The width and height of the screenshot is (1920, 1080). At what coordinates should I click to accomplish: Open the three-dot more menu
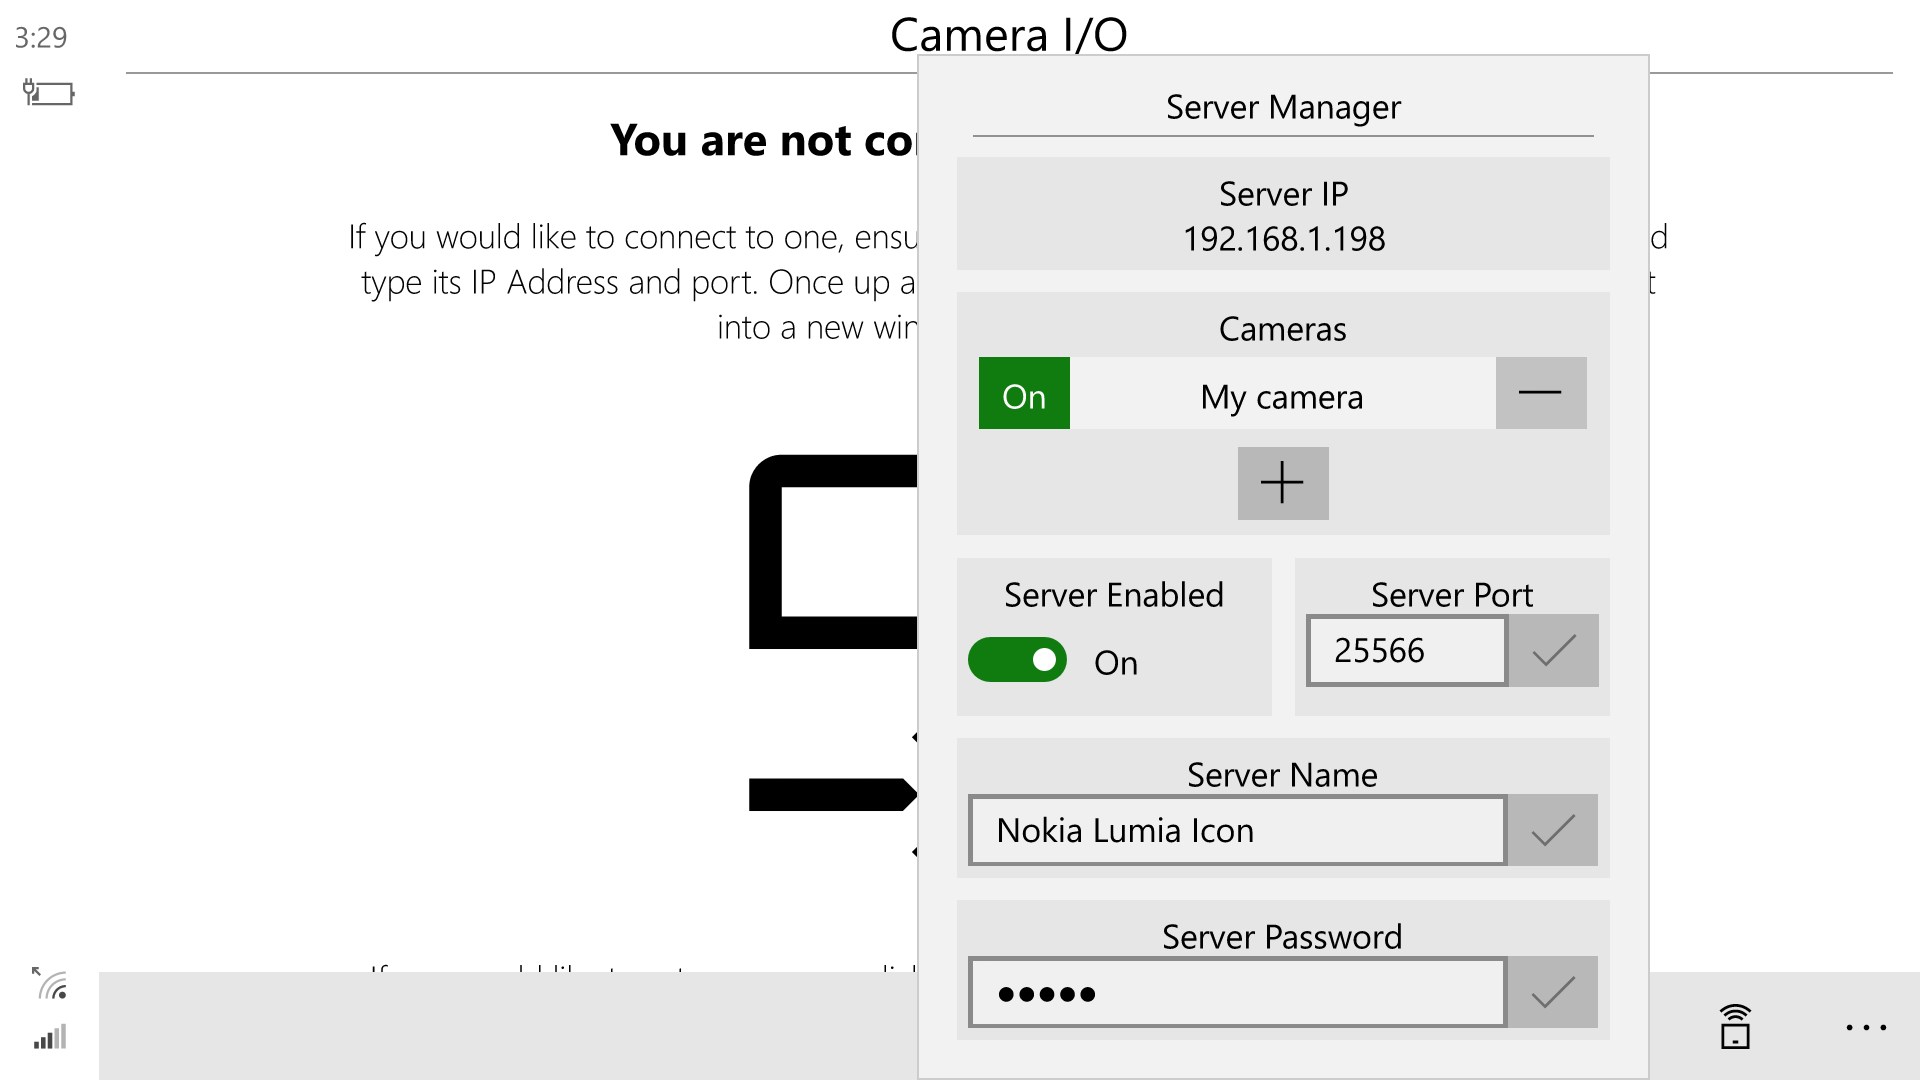1865,1027
